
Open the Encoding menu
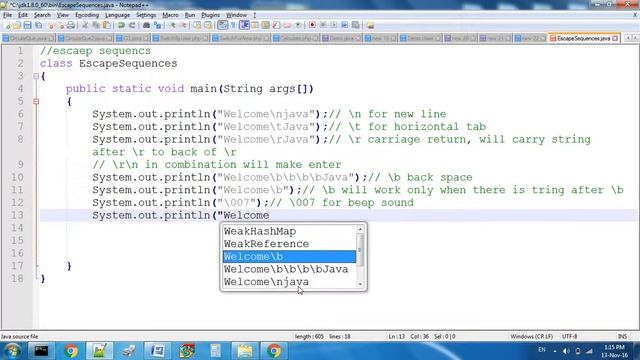click(x=87, y=15)
